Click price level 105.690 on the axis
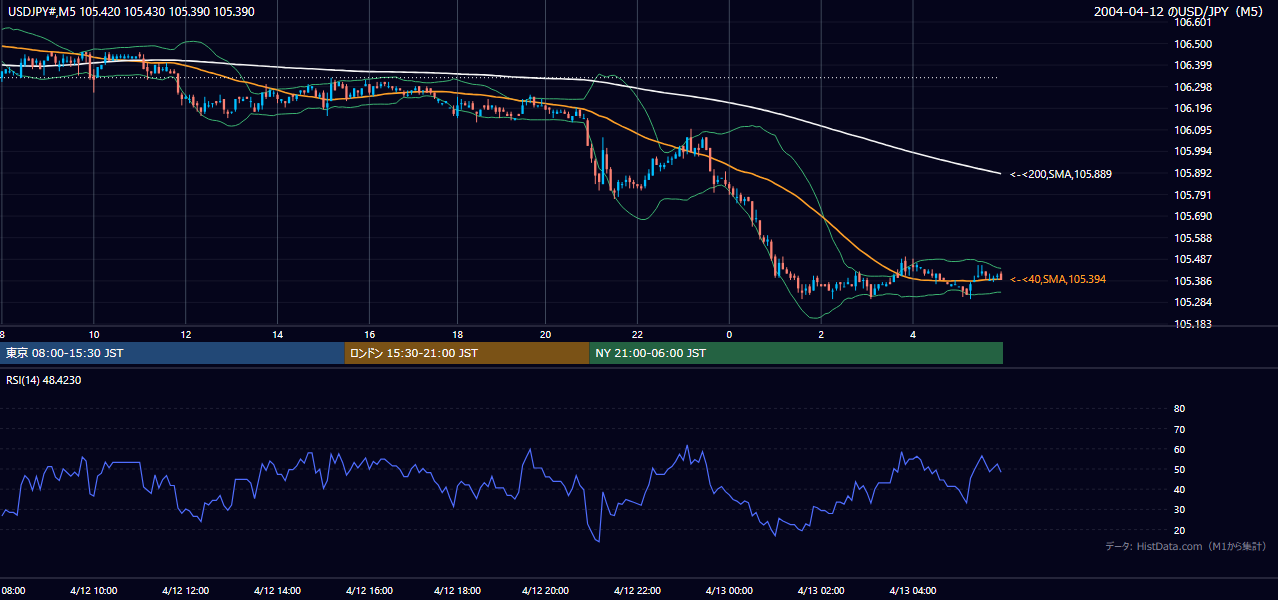The image size is (1278, 600). coord(1192,216)
